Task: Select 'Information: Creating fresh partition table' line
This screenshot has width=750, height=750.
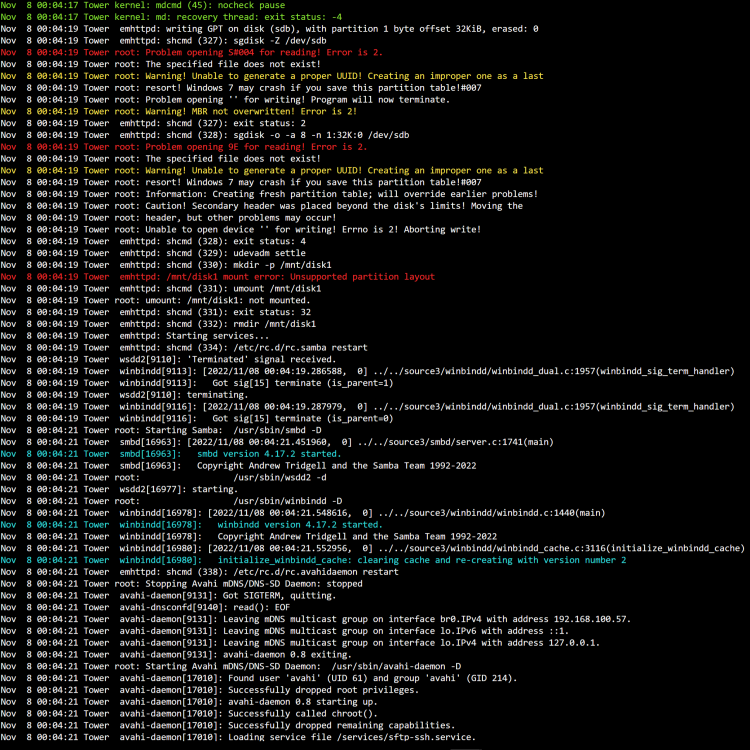Action: click(269, 194)
